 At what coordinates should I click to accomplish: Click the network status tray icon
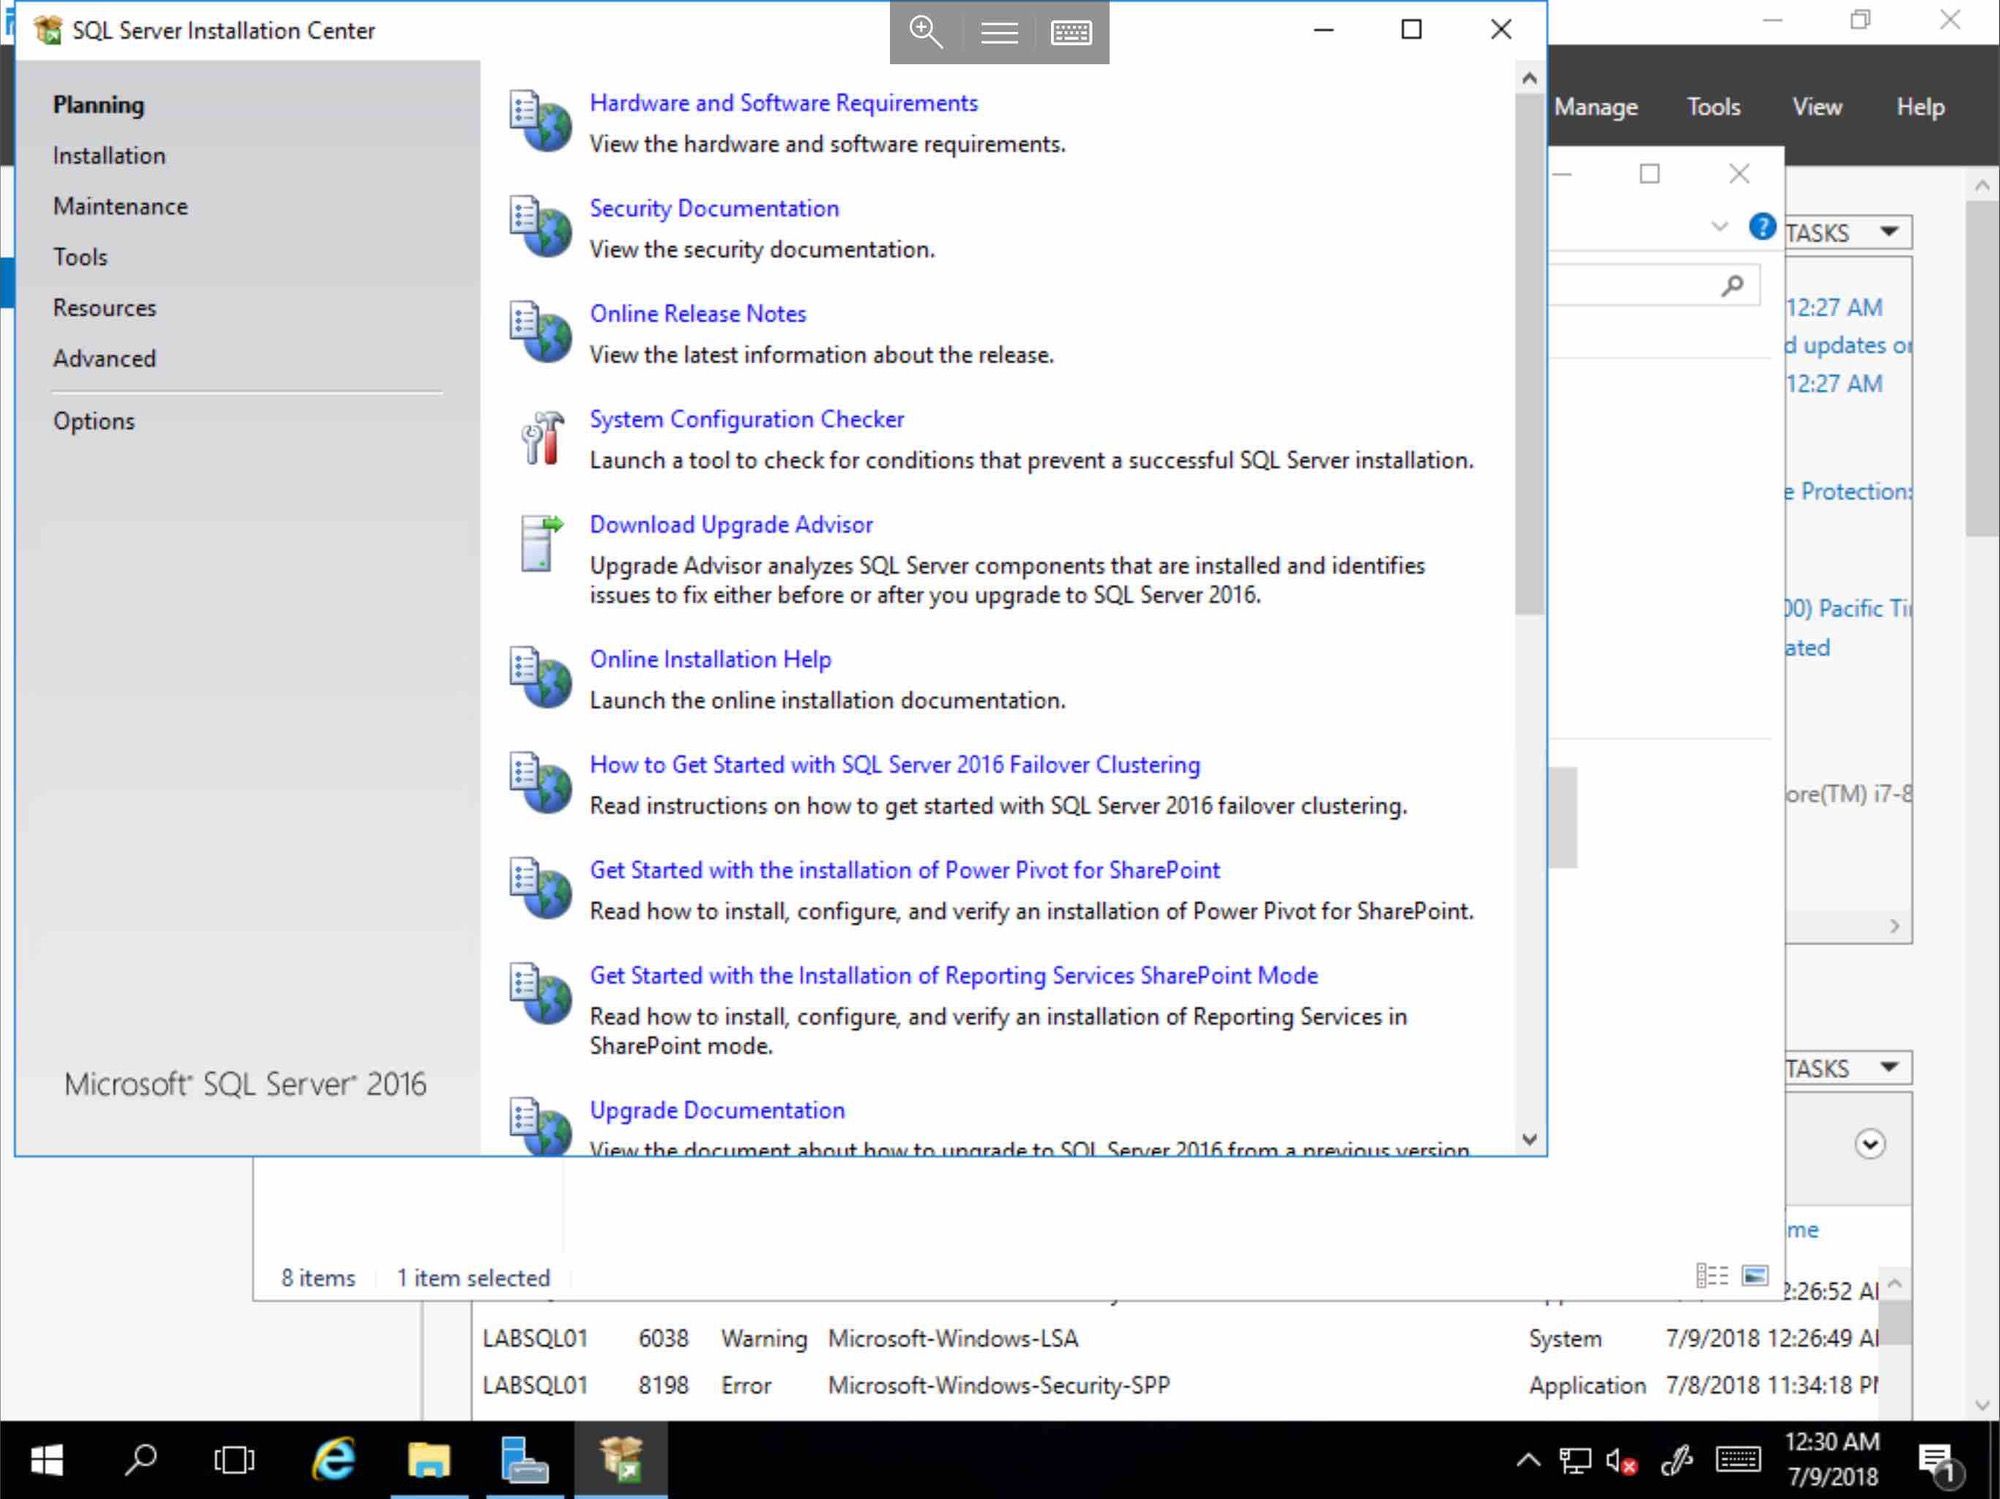coord(1575,1461)
